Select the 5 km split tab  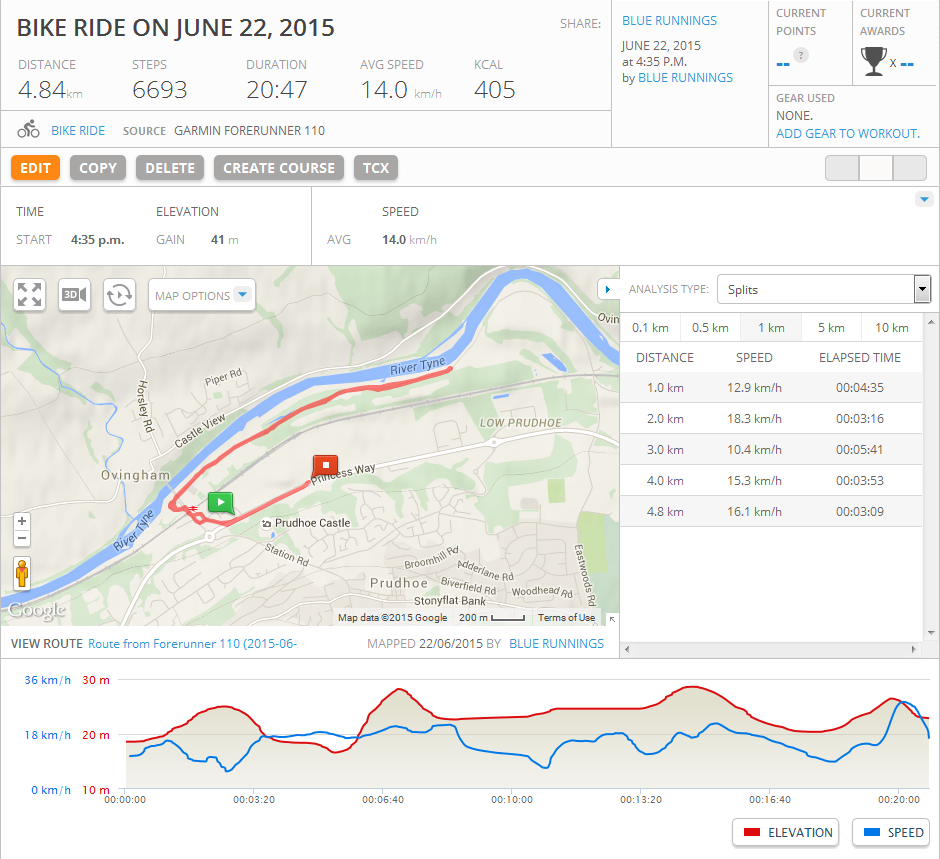click(x=830, y=327)
